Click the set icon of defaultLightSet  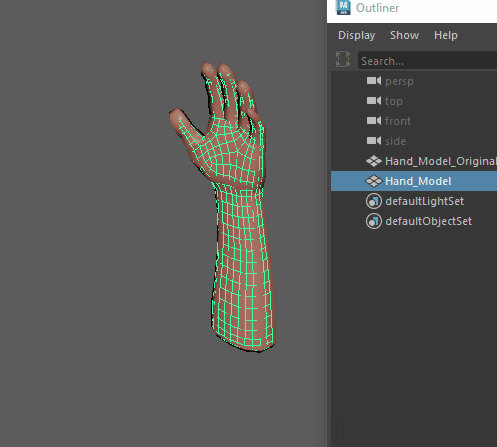374,201
